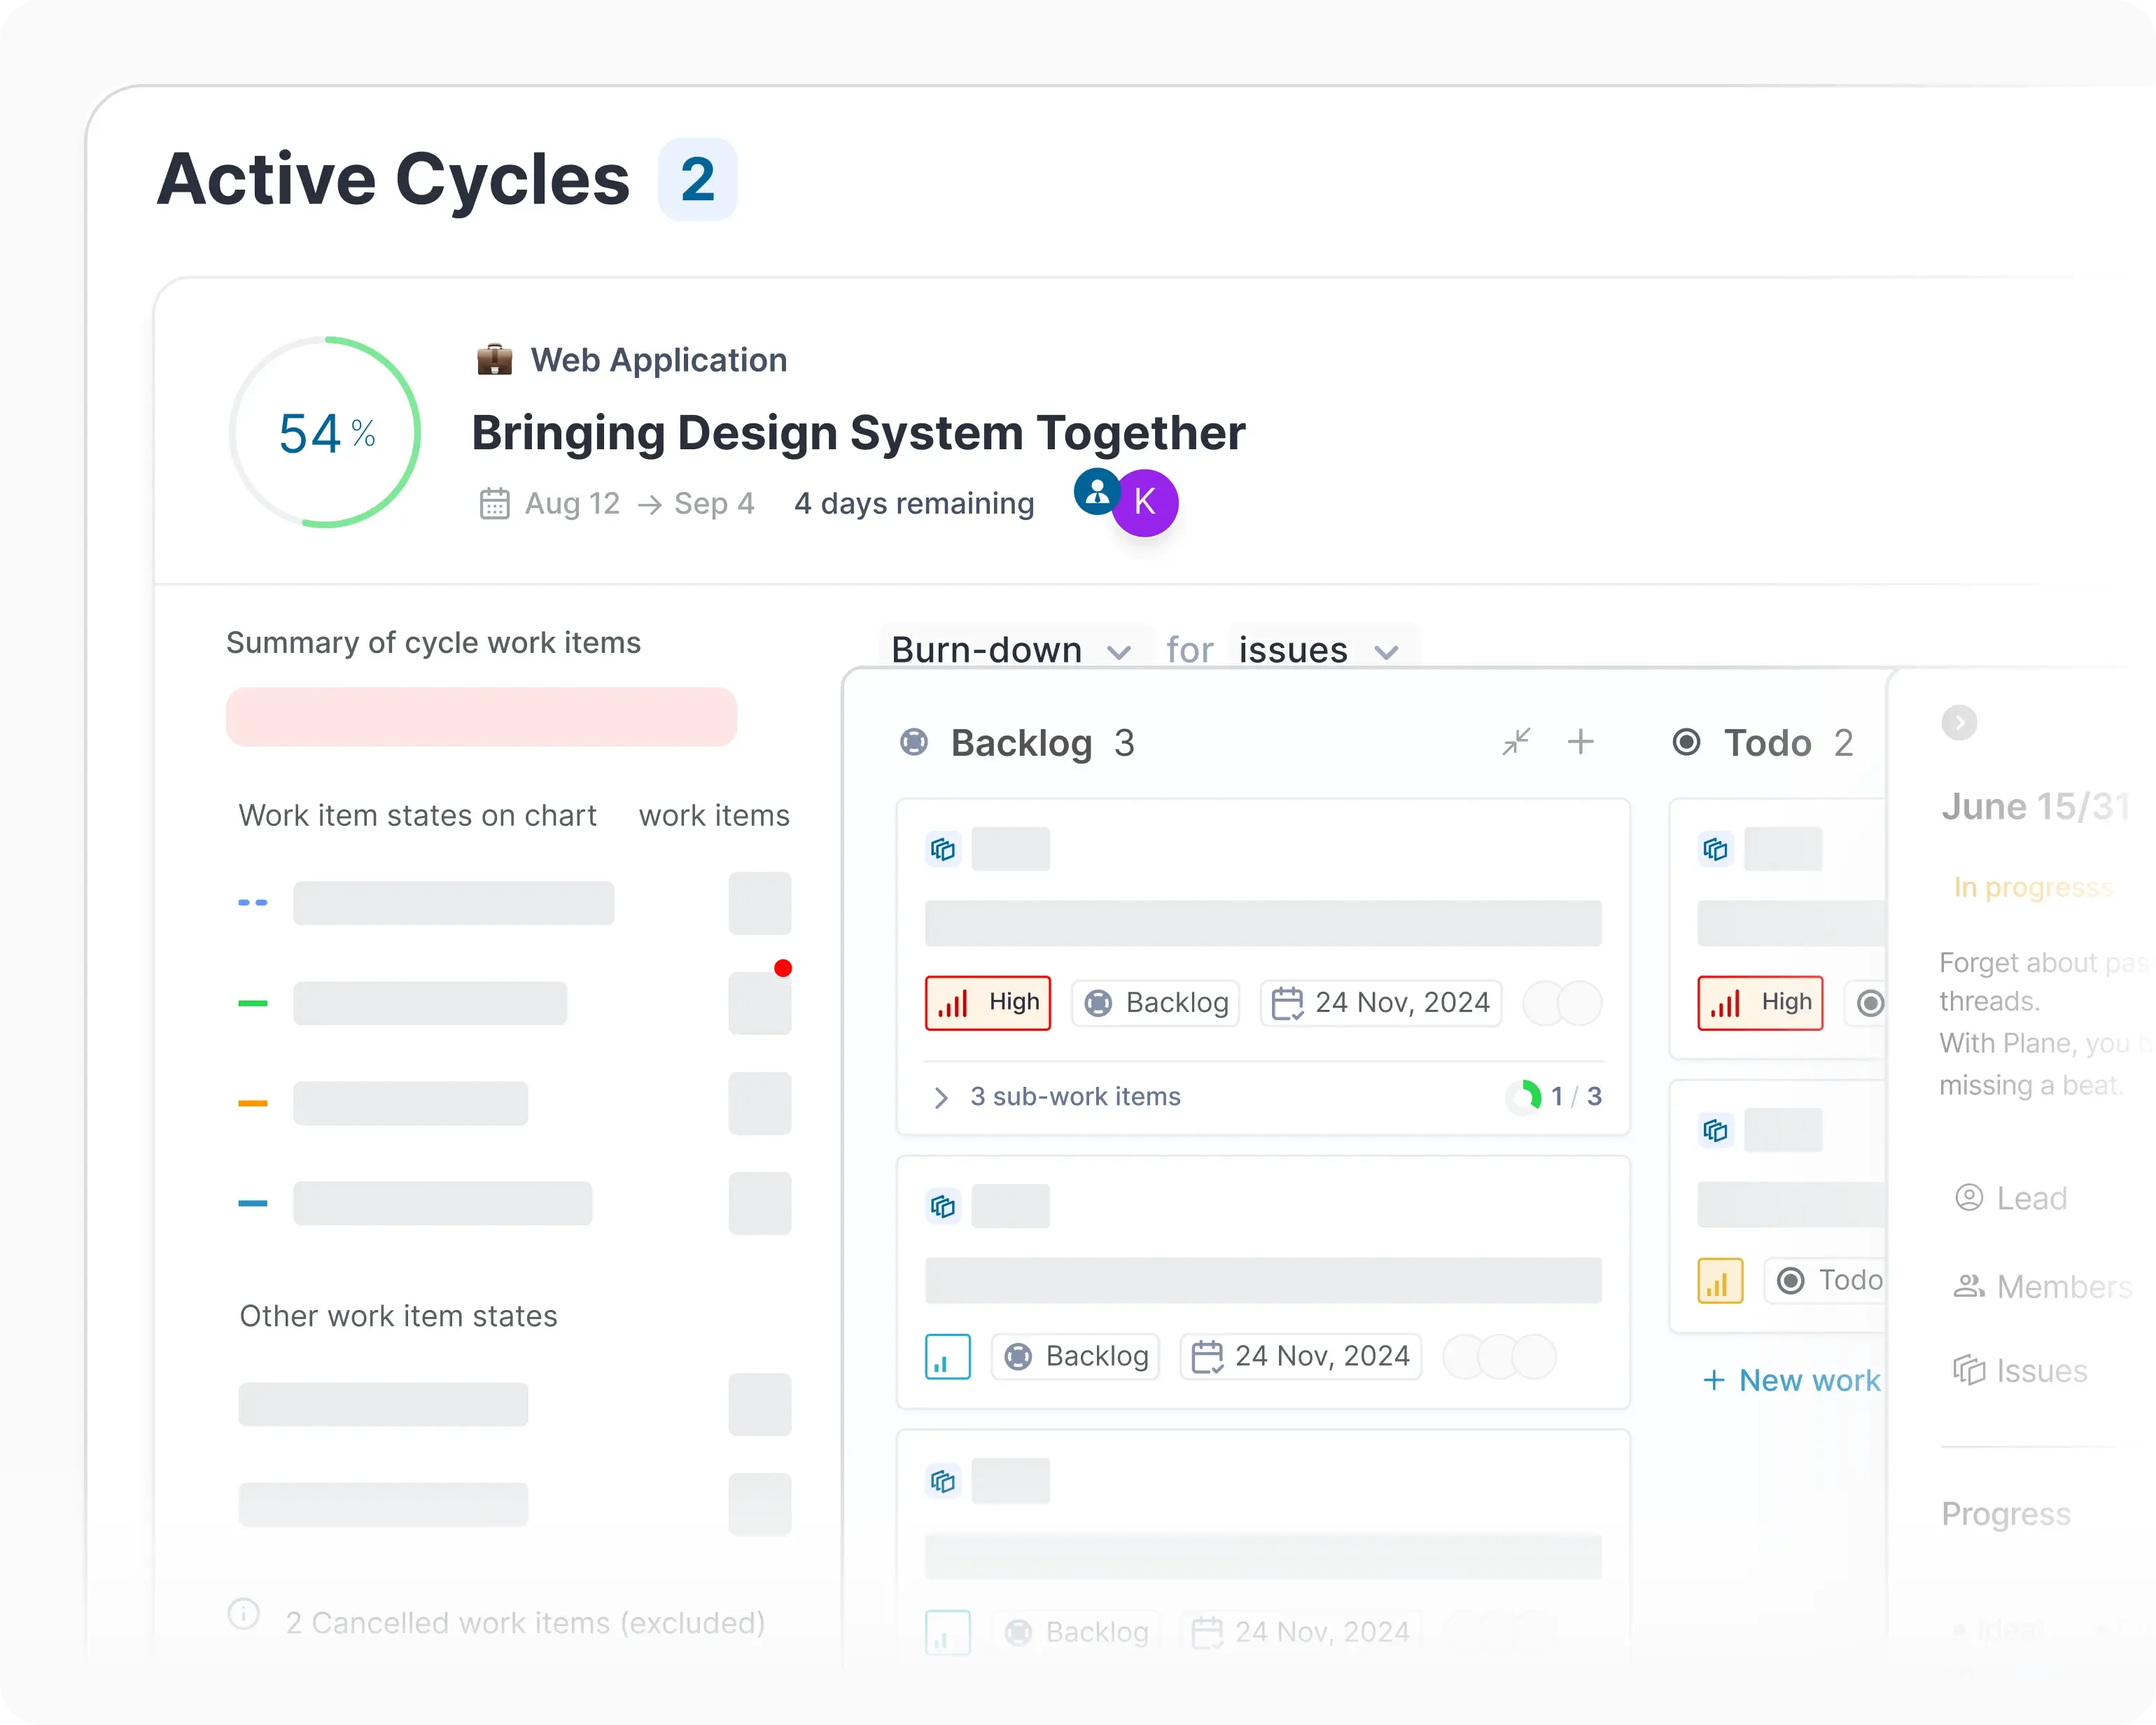The height and width of the screenshot is (1725, 2156).
Task: Click the New work button
Action: (1793, 1380)
